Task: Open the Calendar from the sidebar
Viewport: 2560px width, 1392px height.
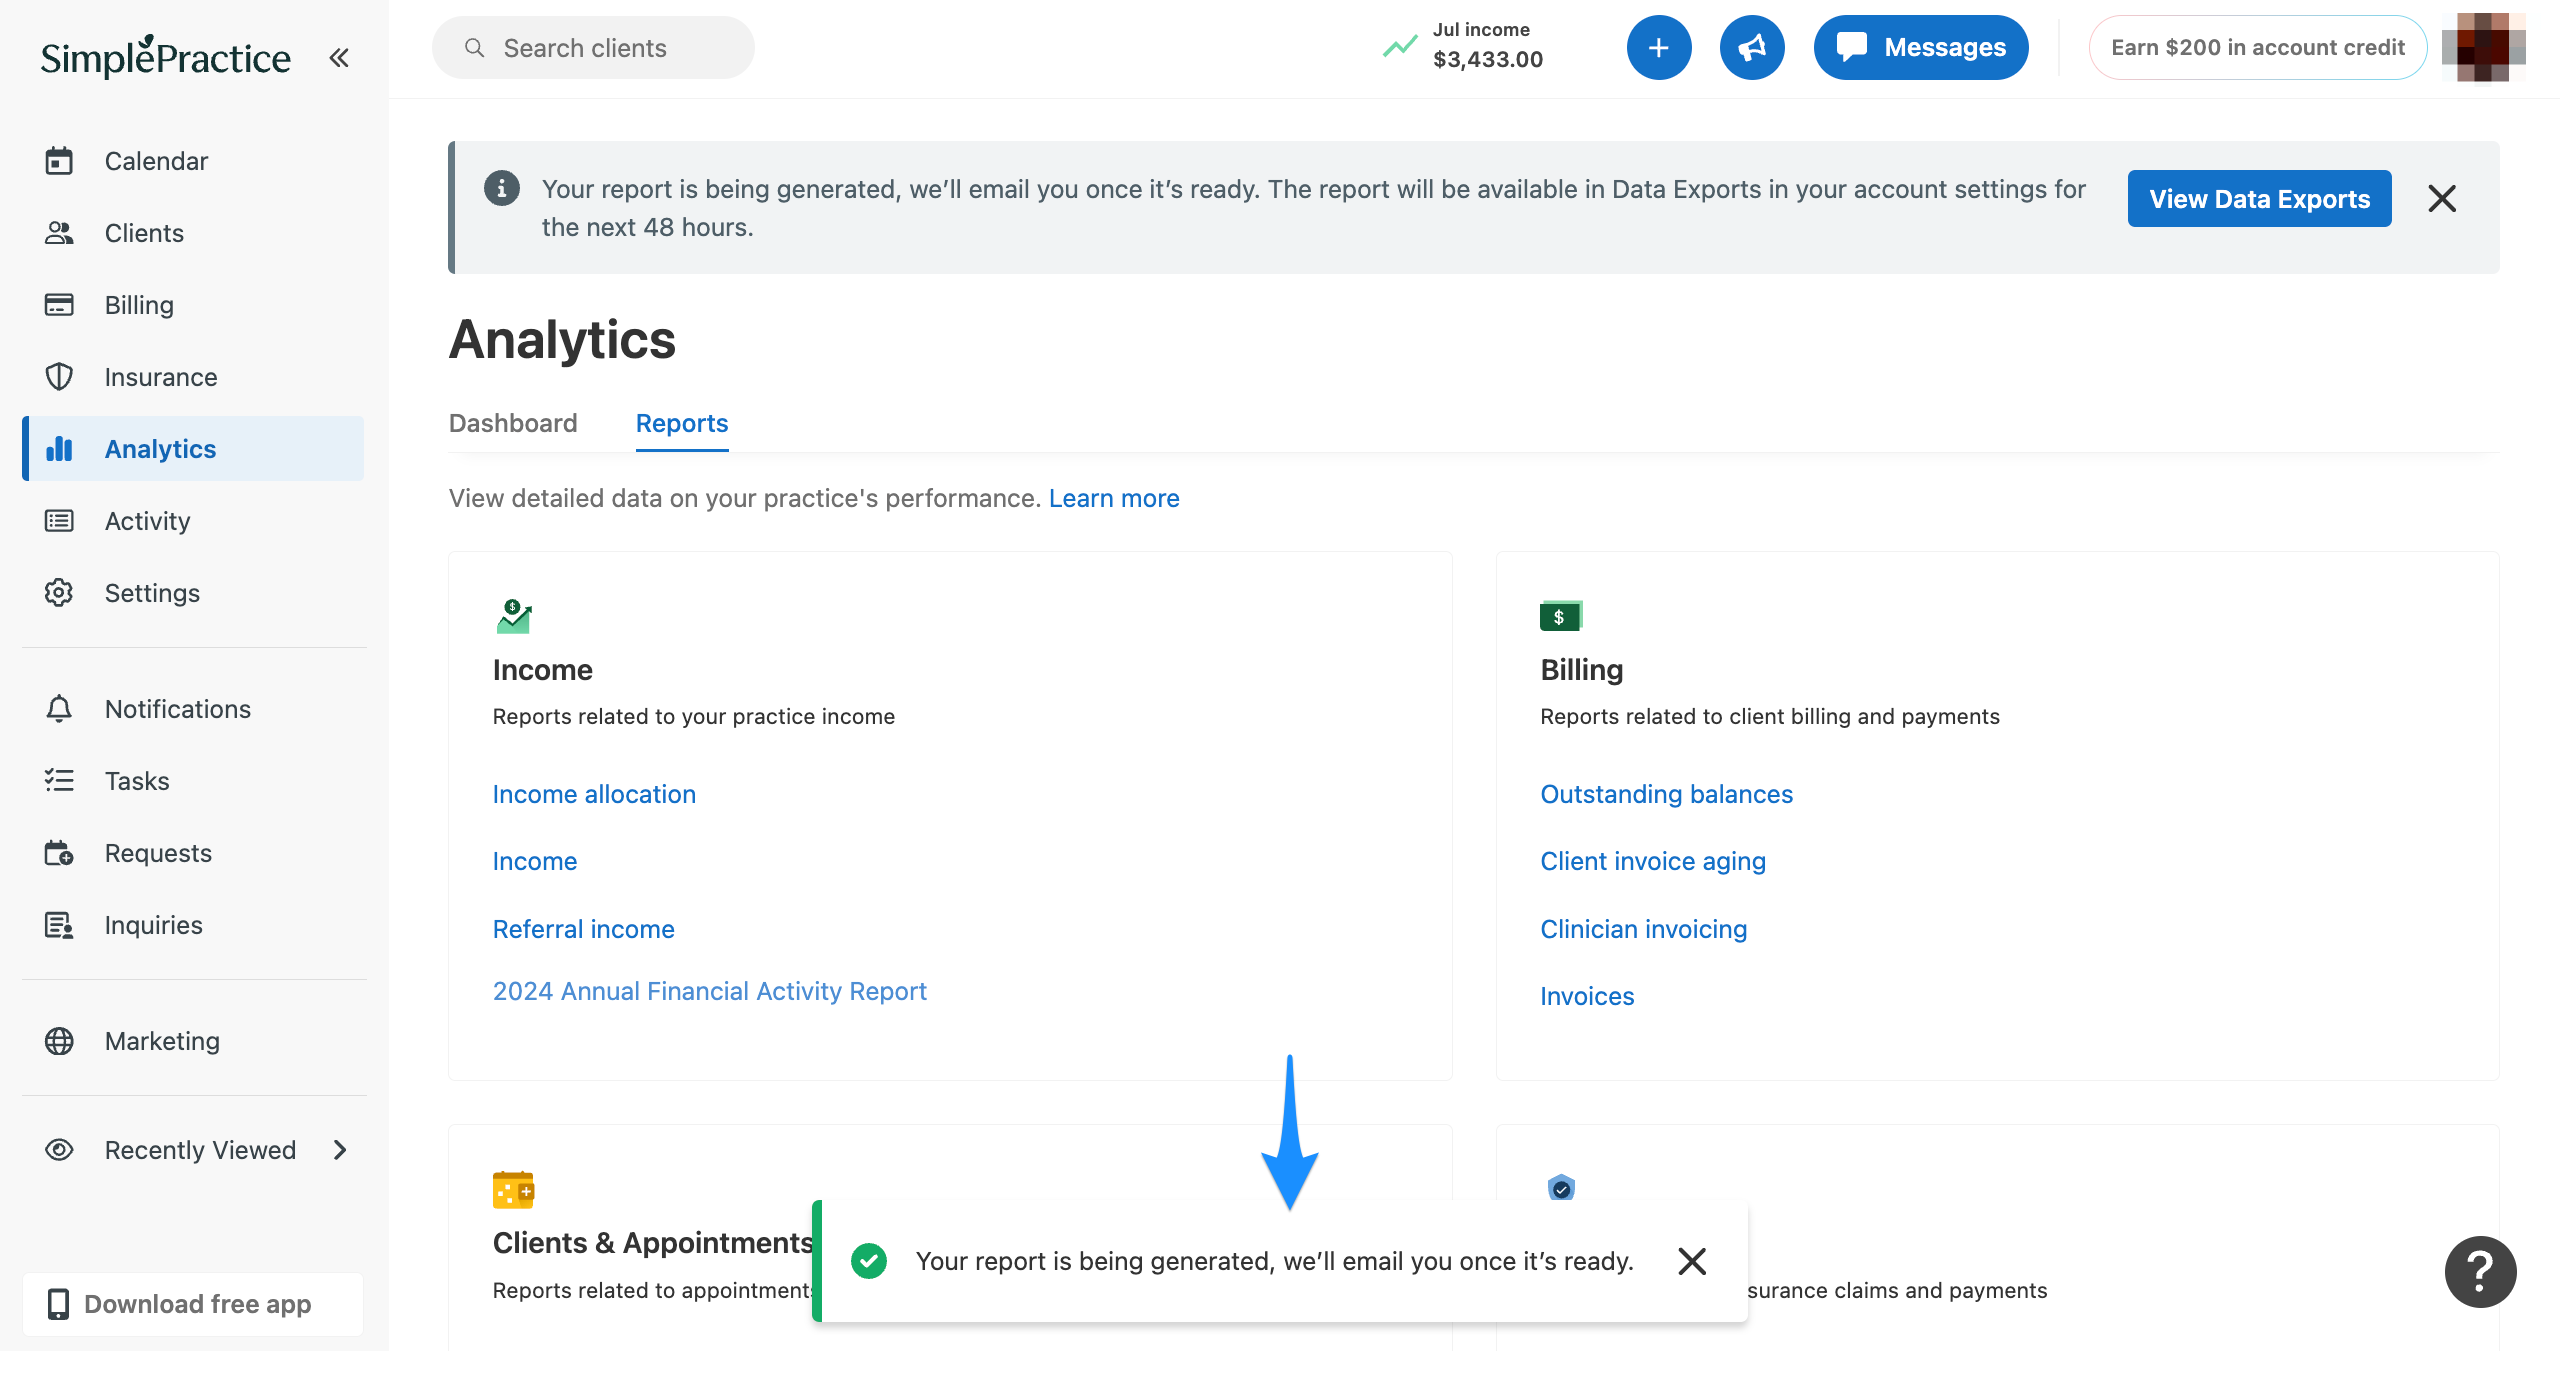Action: pos(60,160)
